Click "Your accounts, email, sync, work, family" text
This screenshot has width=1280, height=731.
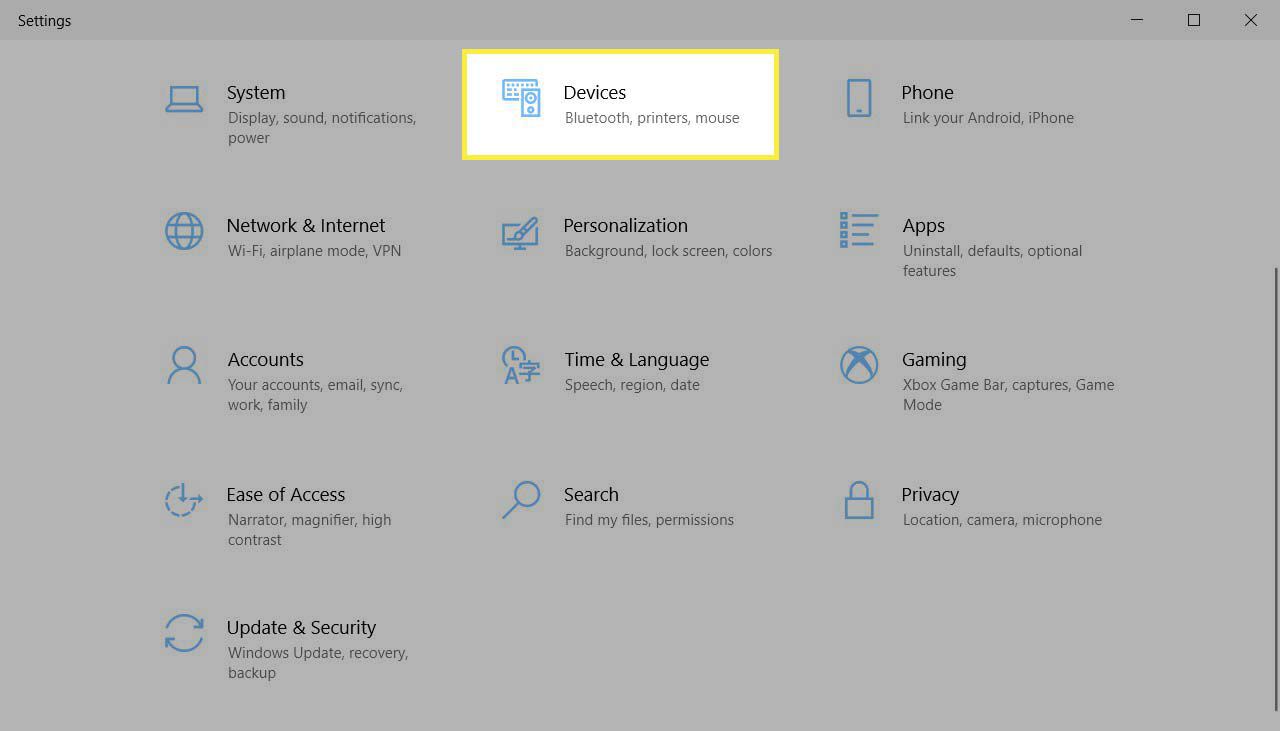pos(314,395)
